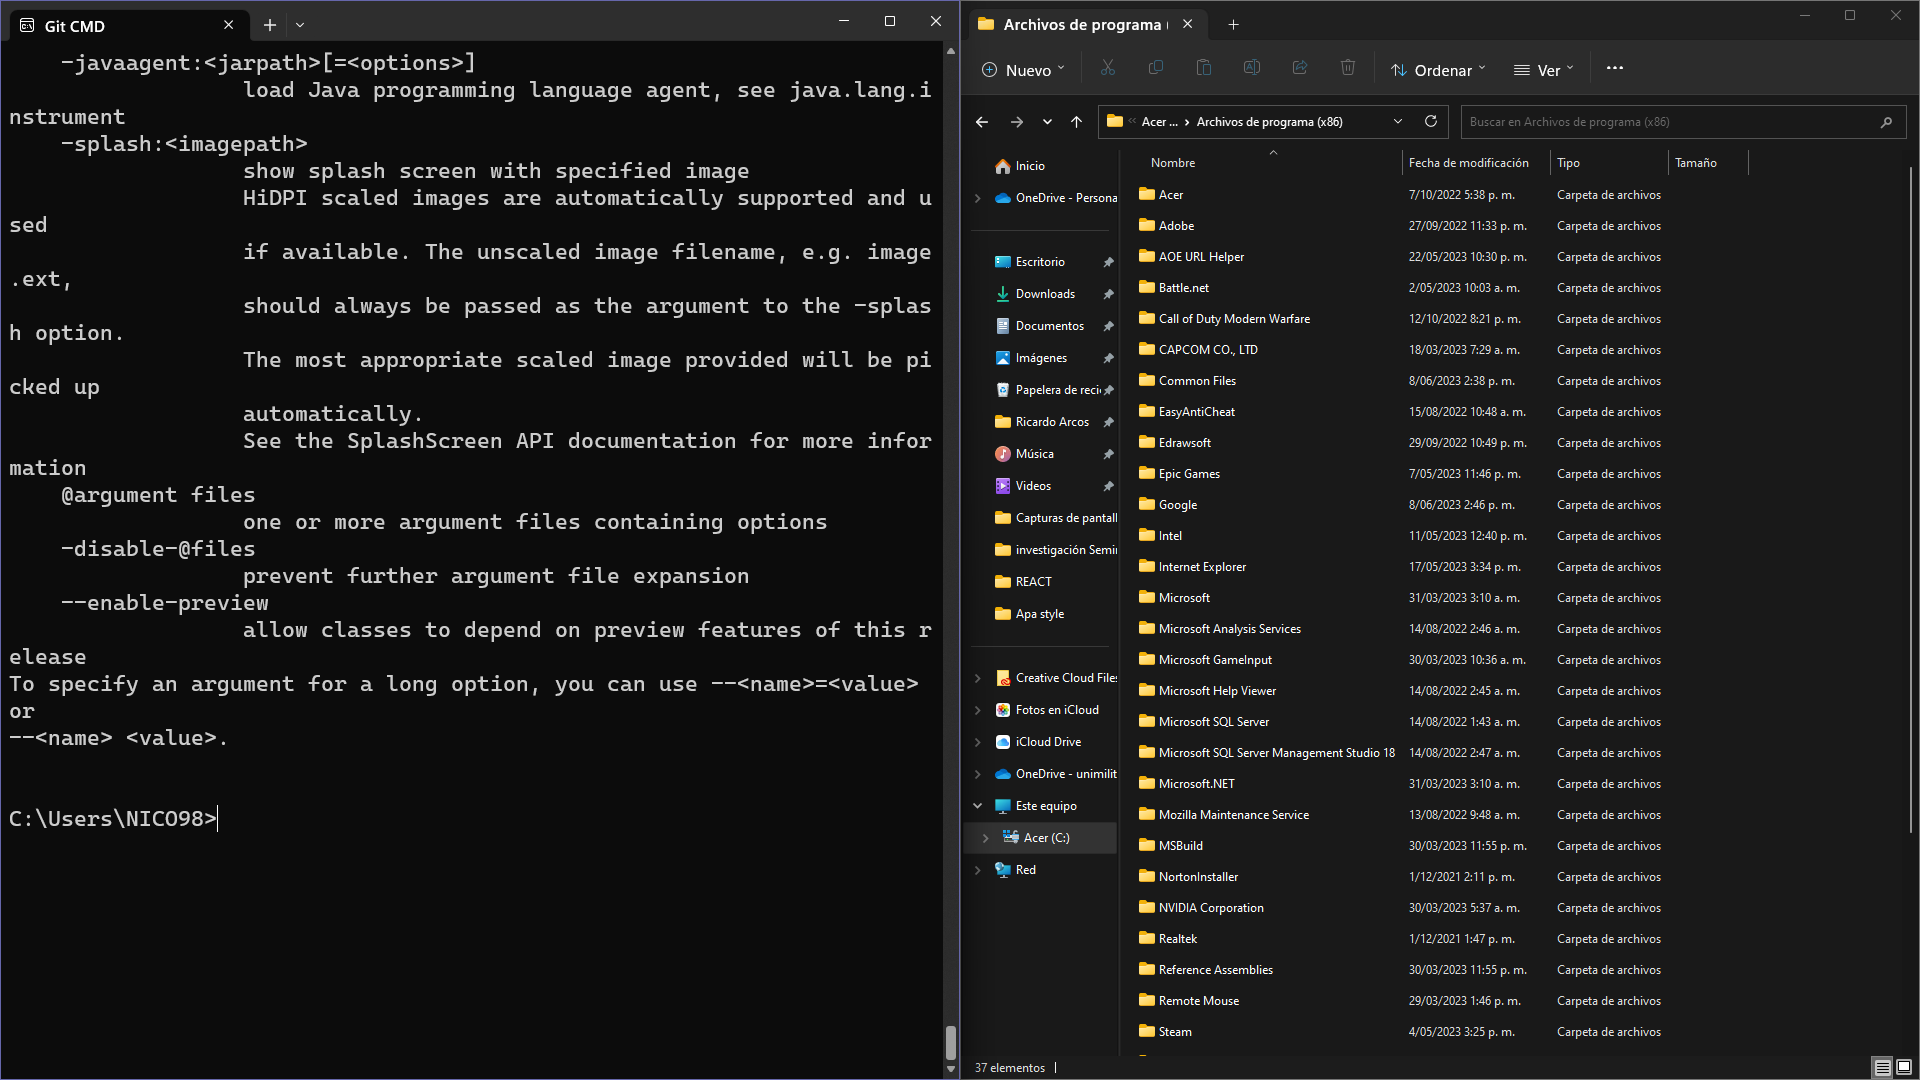Open Escritorio quick access folder

[1040, 262]
